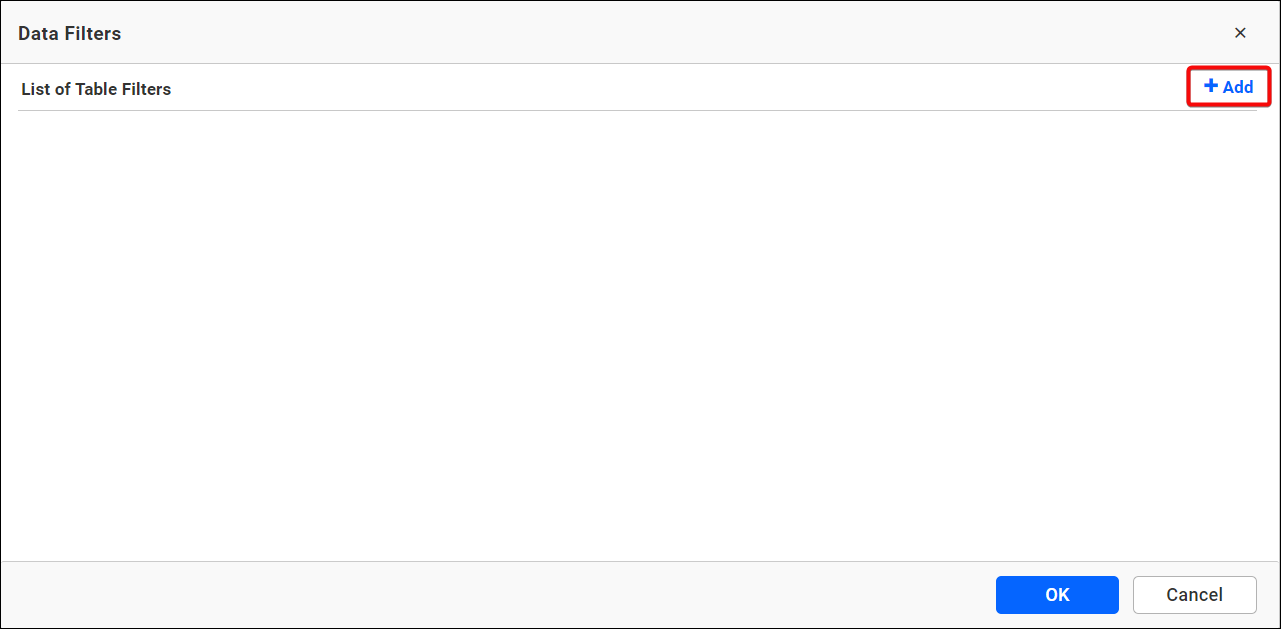
Task: Add a new table filter
Action: coord(1229,87)
